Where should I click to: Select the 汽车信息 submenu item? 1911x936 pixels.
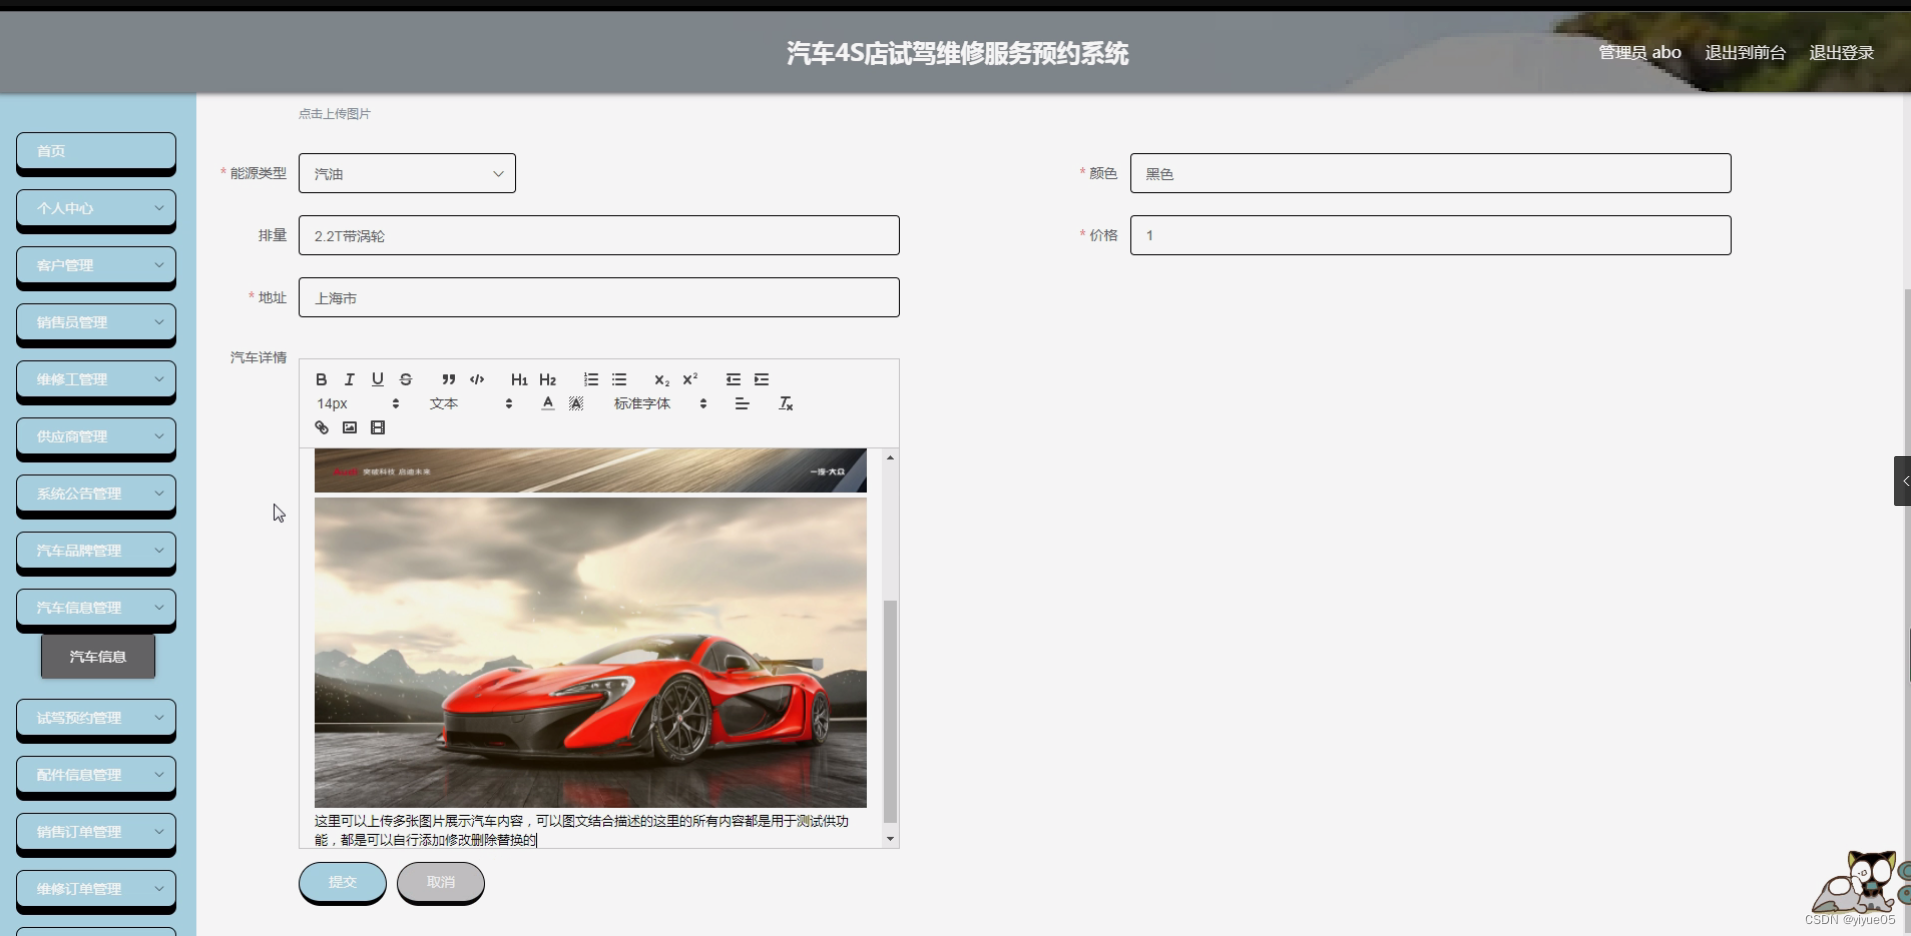[98, 656]
